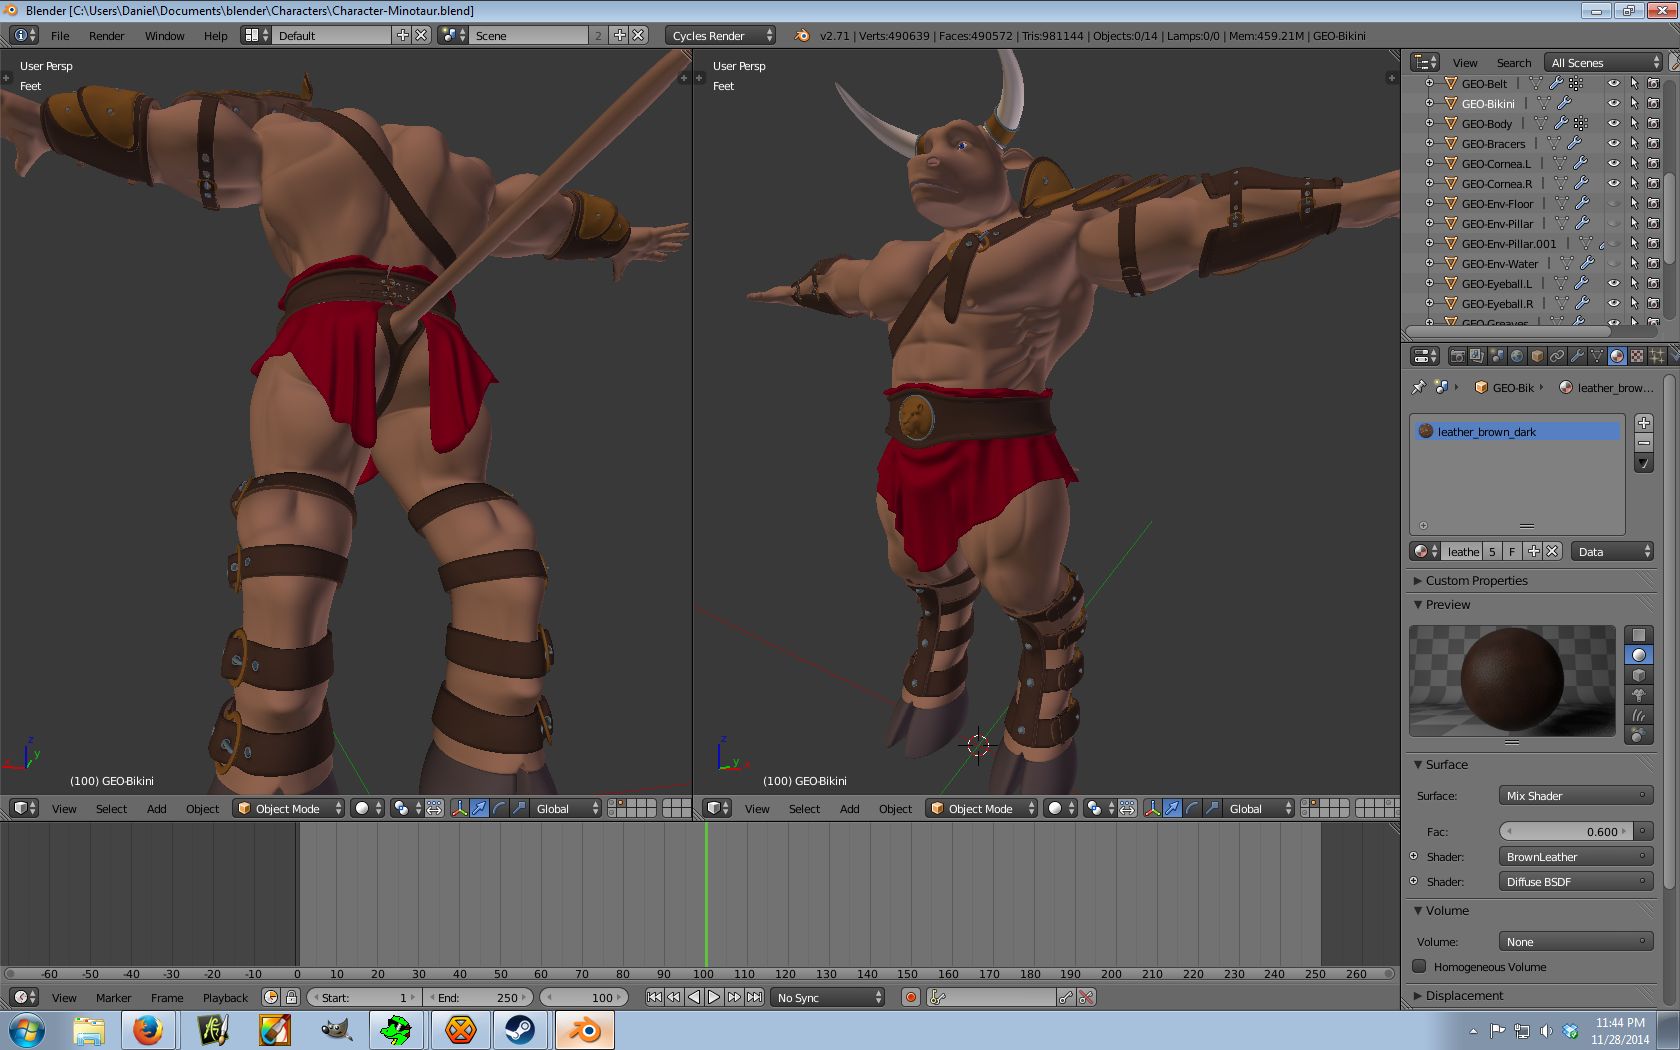Expand the Displacement panel
This screenshot has width=1680, height=1050.
(x=1464, y=995)
